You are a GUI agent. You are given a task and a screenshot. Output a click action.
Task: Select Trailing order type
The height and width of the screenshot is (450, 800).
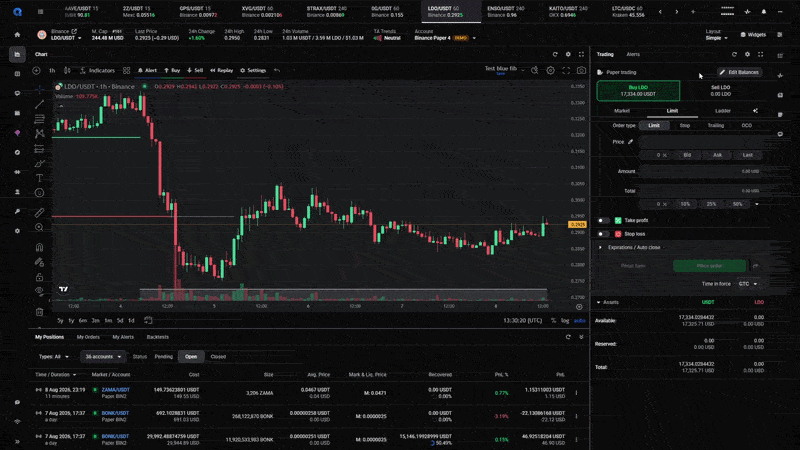point(715,126)
